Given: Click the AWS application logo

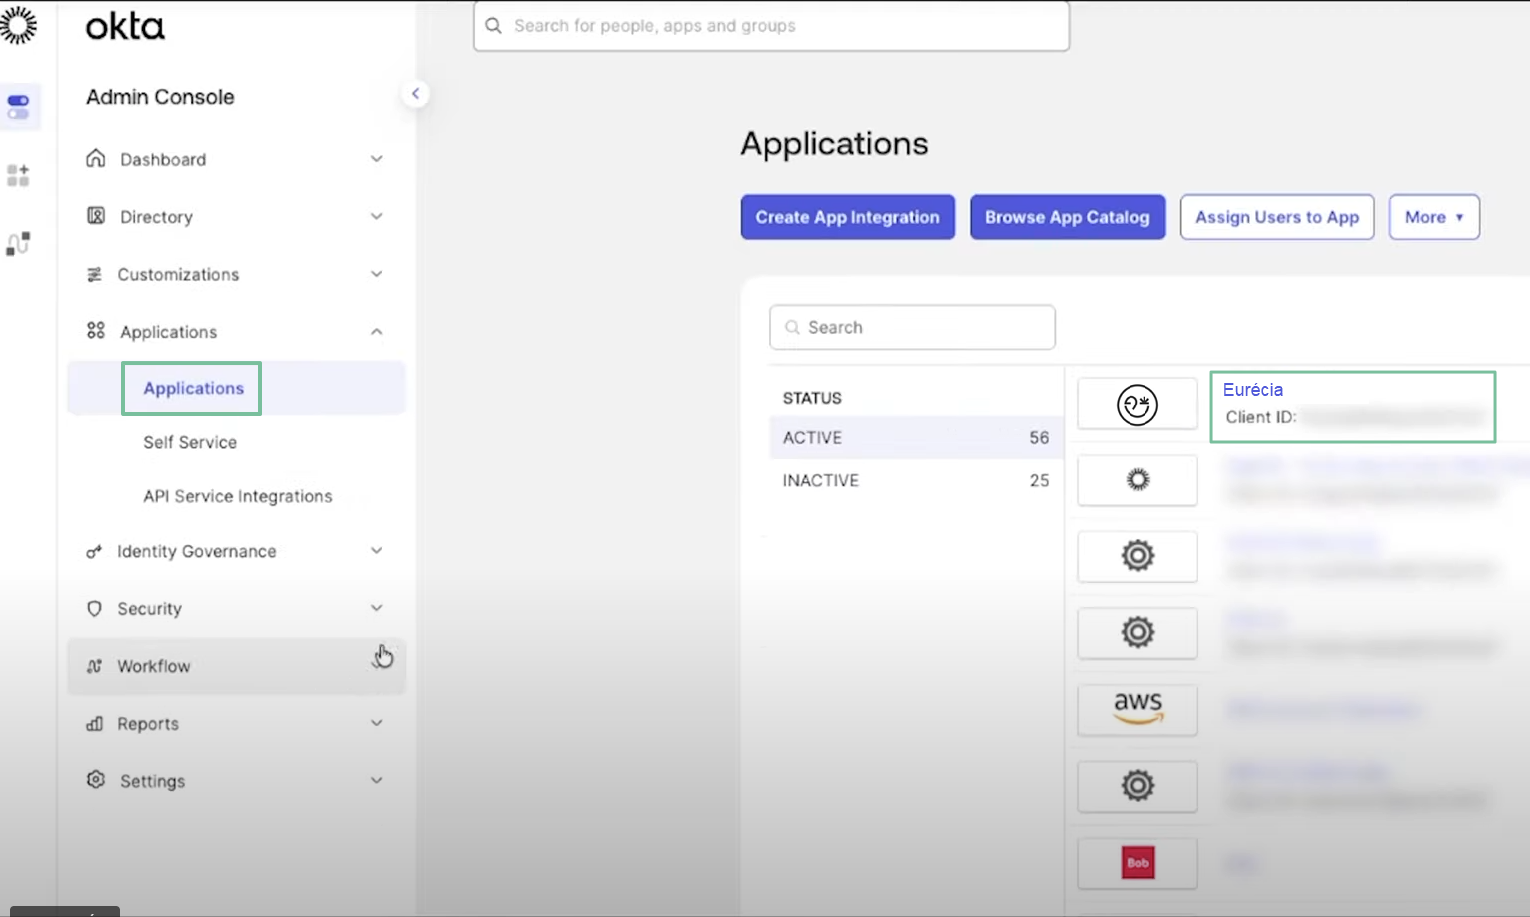Looking at the screenshot, I should (1137, 709).
